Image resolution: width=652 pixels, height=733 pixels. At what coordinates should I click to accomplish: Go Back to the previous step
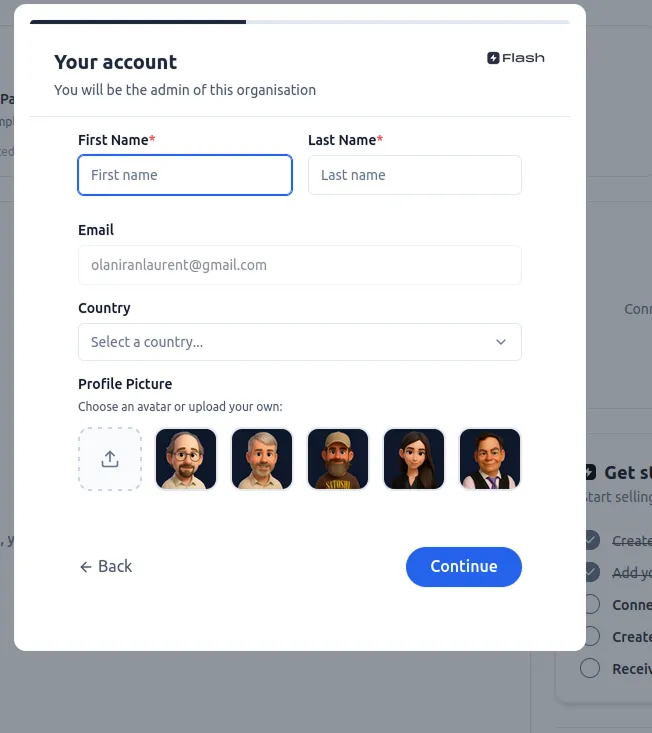point(106,566)
